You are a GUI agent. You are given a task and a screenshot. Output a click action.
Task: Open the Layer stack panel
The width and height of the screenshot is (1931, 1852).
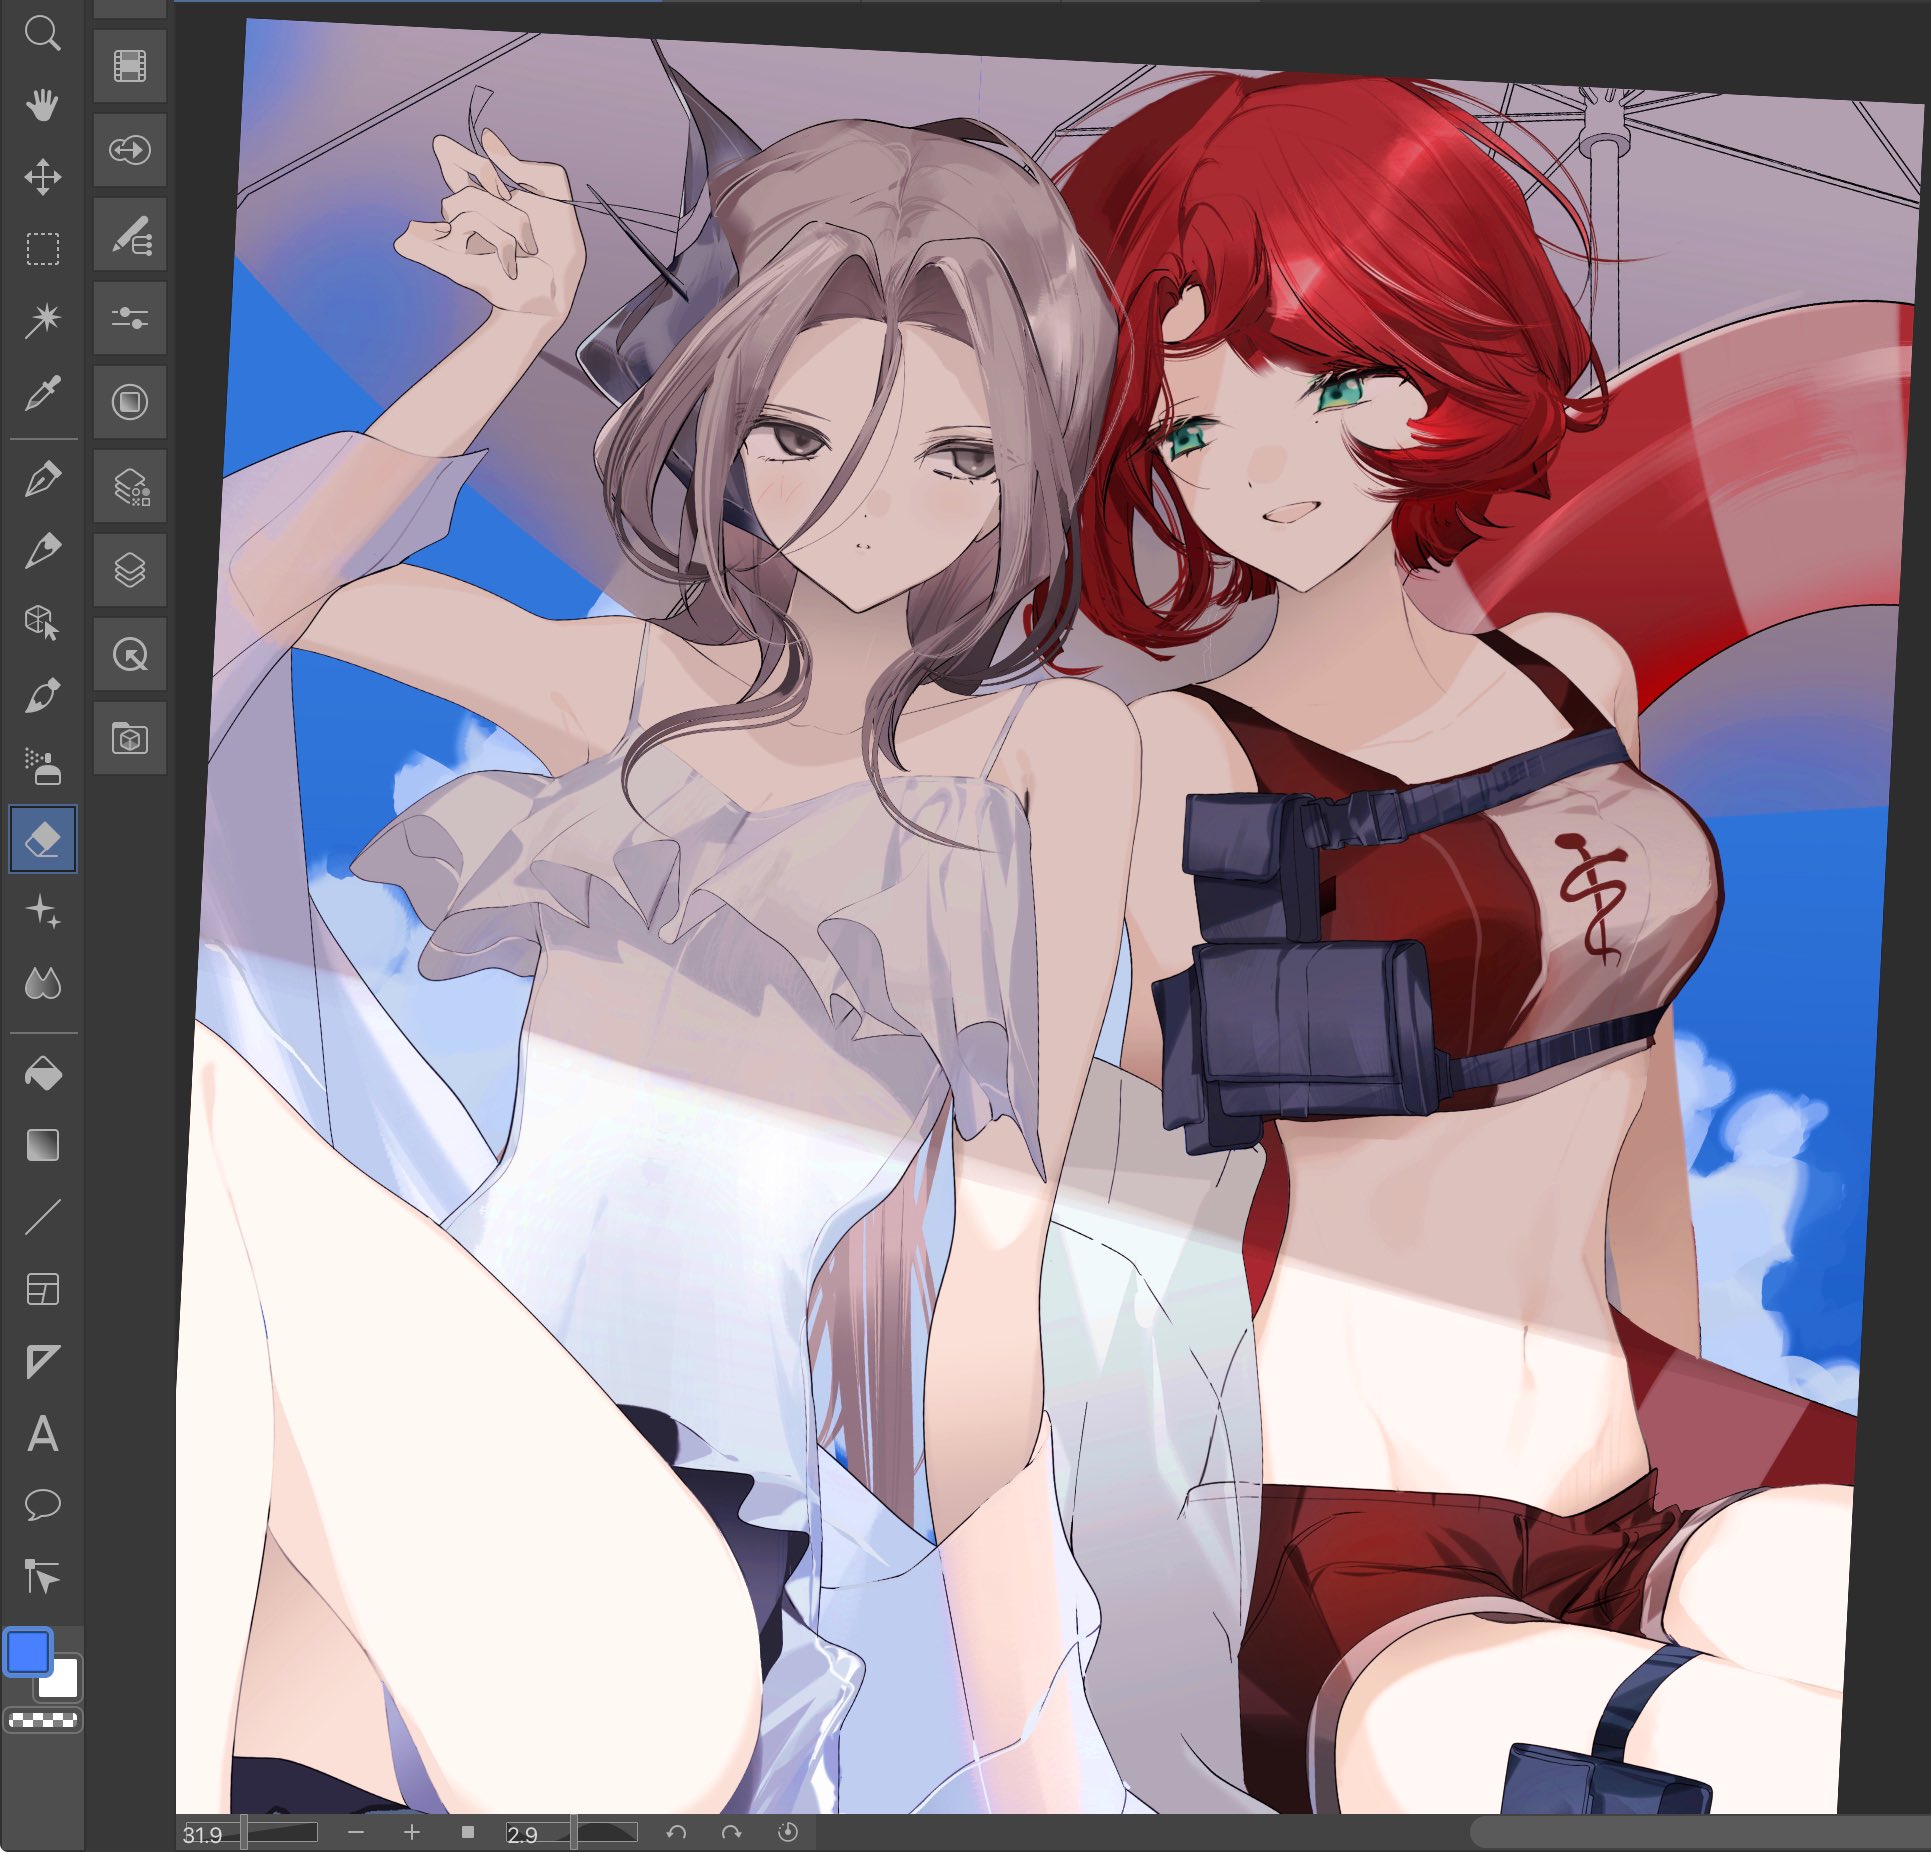130,570
